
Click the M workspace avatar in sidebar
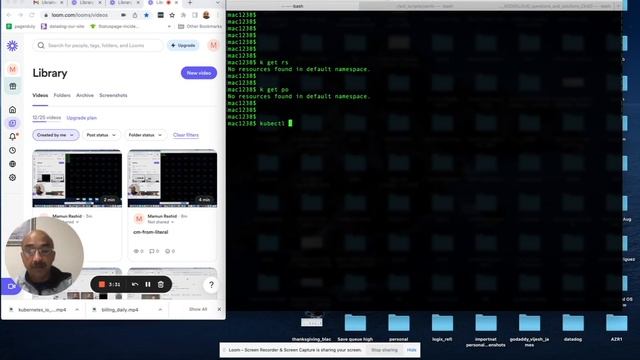pos(13,69)
